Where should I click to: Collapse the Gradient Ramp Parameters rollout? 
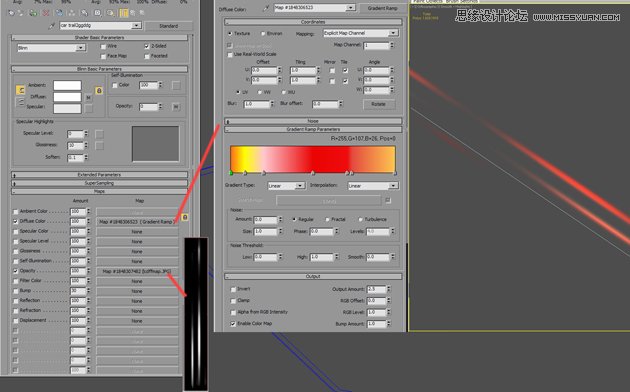[313, 129]
